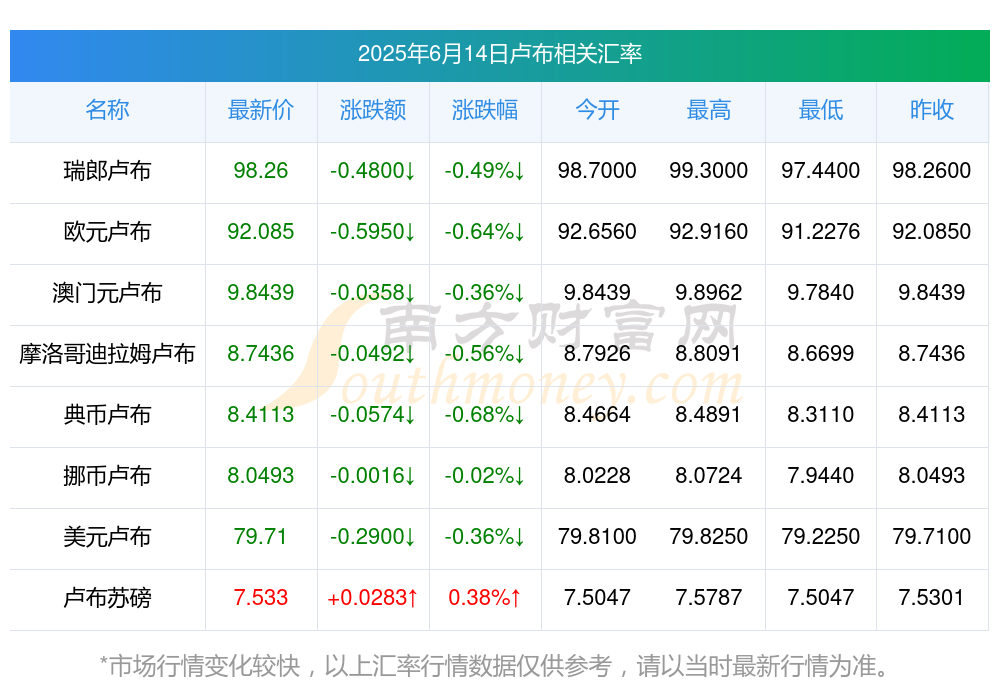Click change value -0.2900↓
This screenshot has height=698, width=1000.
click(373, 537)
